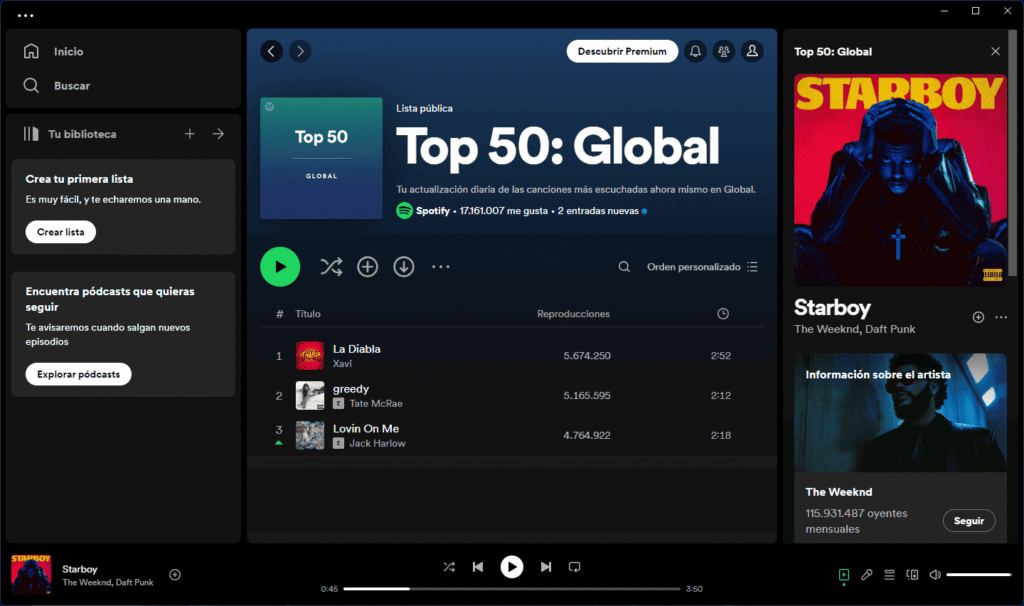The width and height of the screenshot is (1024, 606).
Task: Mute volume speaker icon
Action: 935,575
